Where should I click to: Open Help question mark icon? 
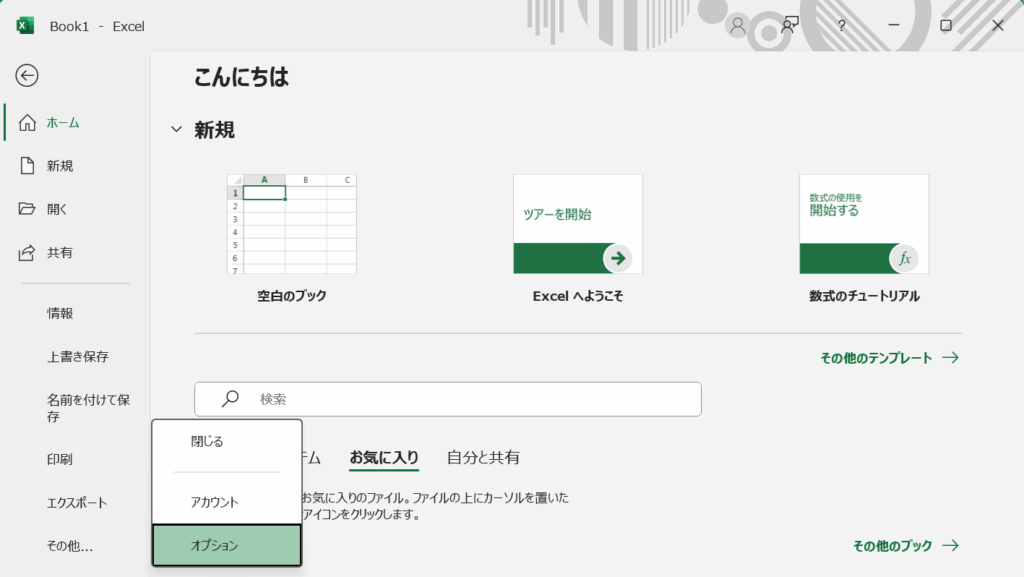pyautogui.click(x=841, y=26)
